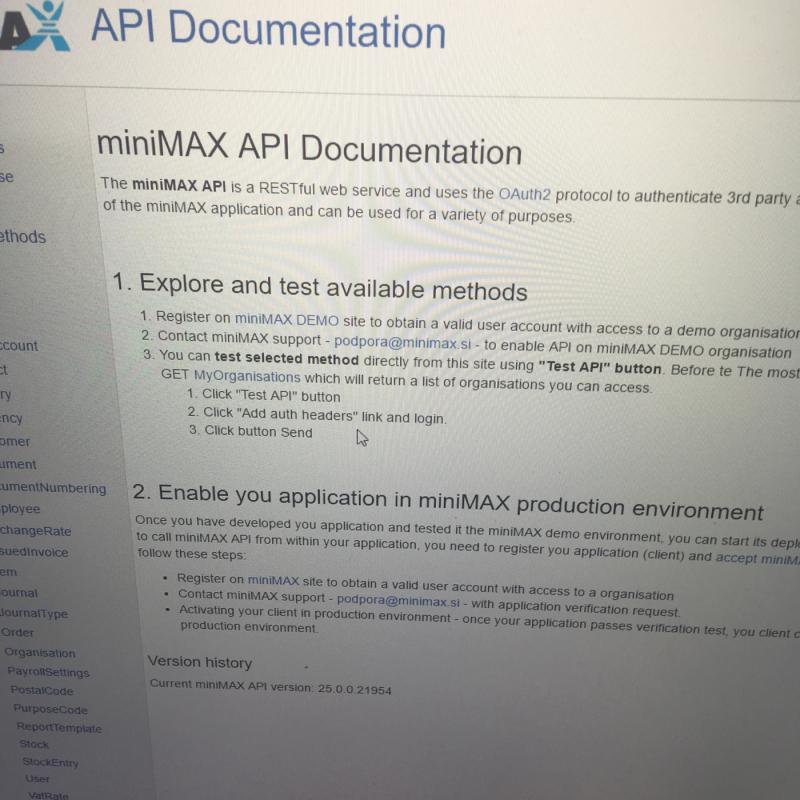Open PostalCode in the sidebar list
The image size is (800, 800).
click(41, 691)
